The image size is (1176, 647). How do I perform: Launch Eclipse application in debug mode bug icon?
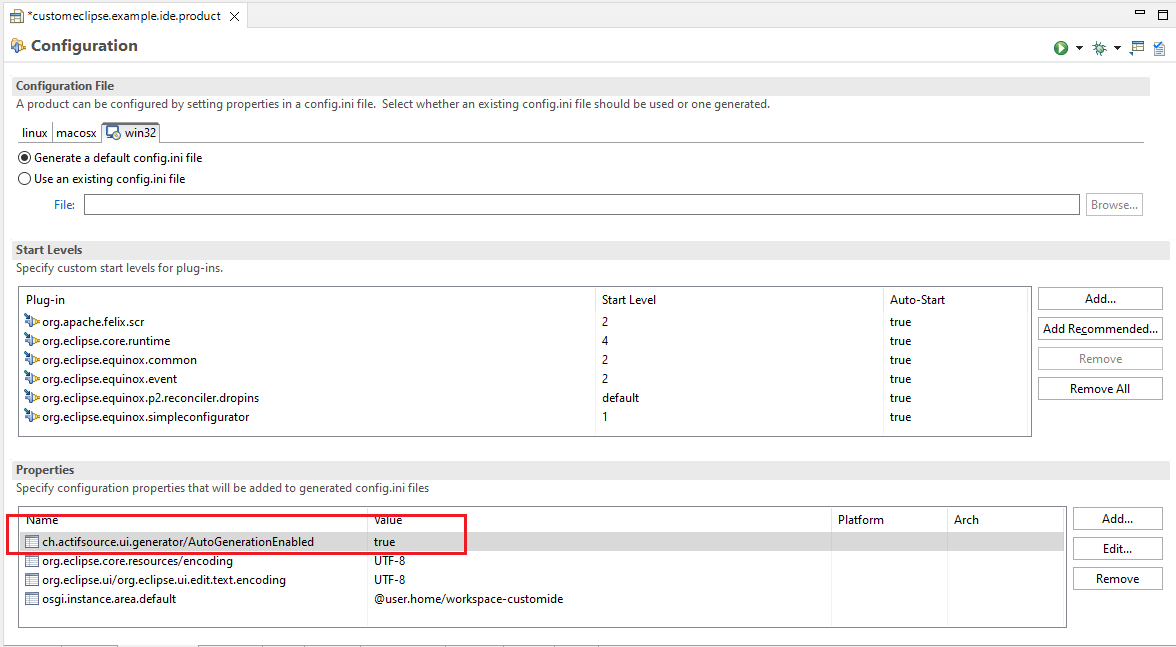pos(1099,48)
